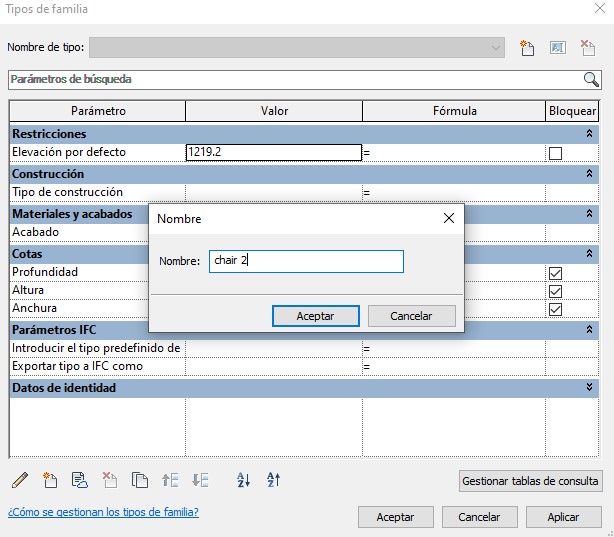Collapse the Restricciones section
Screen dimensions: 614x537
pyautogui.click(x=589, y=134)
